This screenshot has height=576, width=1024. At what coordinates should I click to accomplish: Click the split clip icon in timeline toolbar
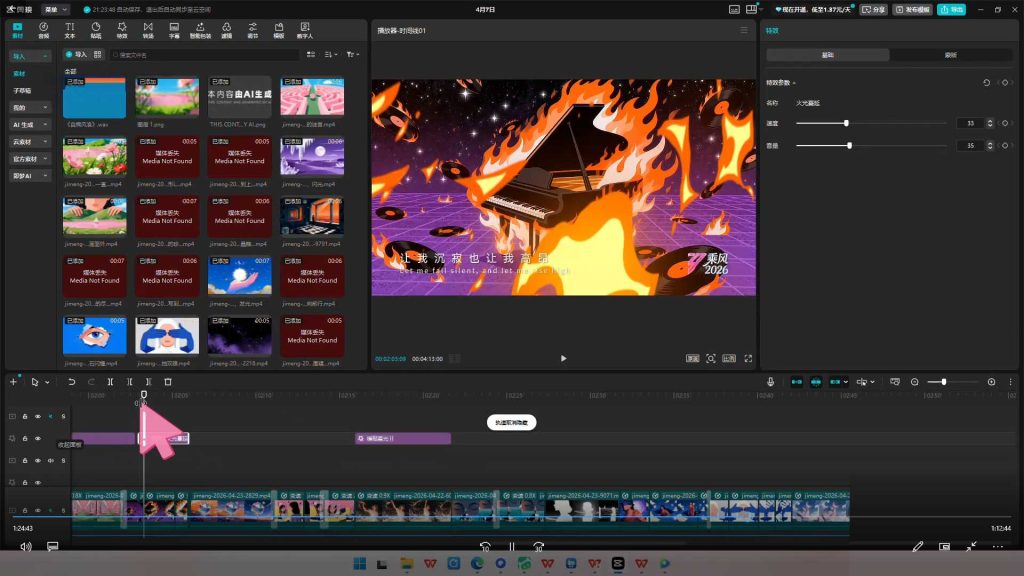(x=110, y=382)
